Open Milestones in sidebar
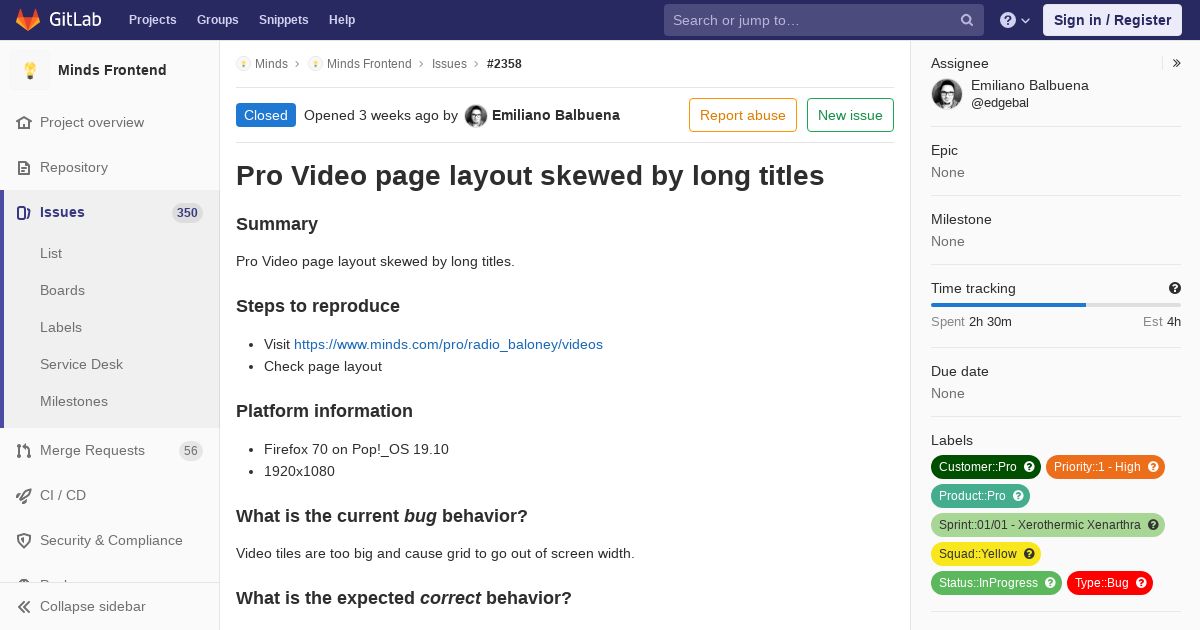 click(74, 402)
